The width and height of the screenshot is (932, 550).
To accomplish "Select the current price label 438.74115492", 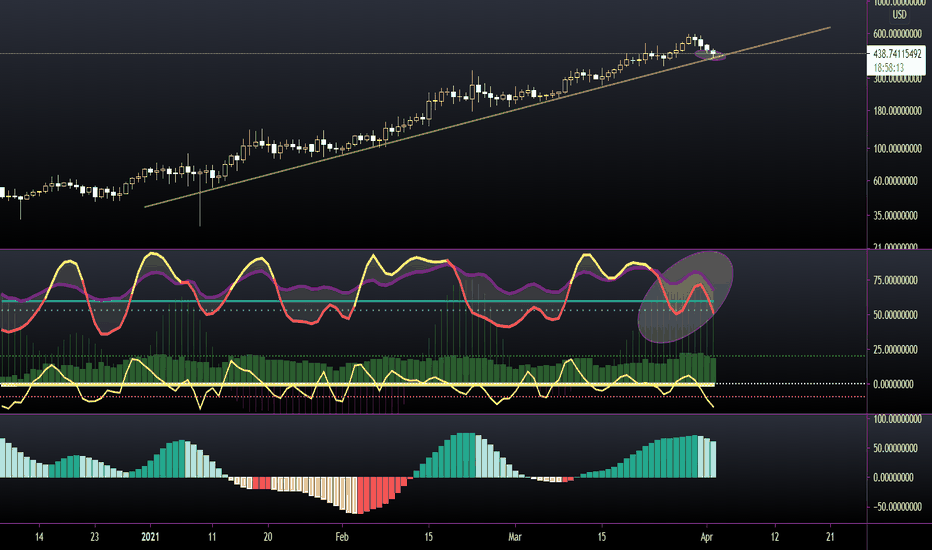I will coord(896,54).
